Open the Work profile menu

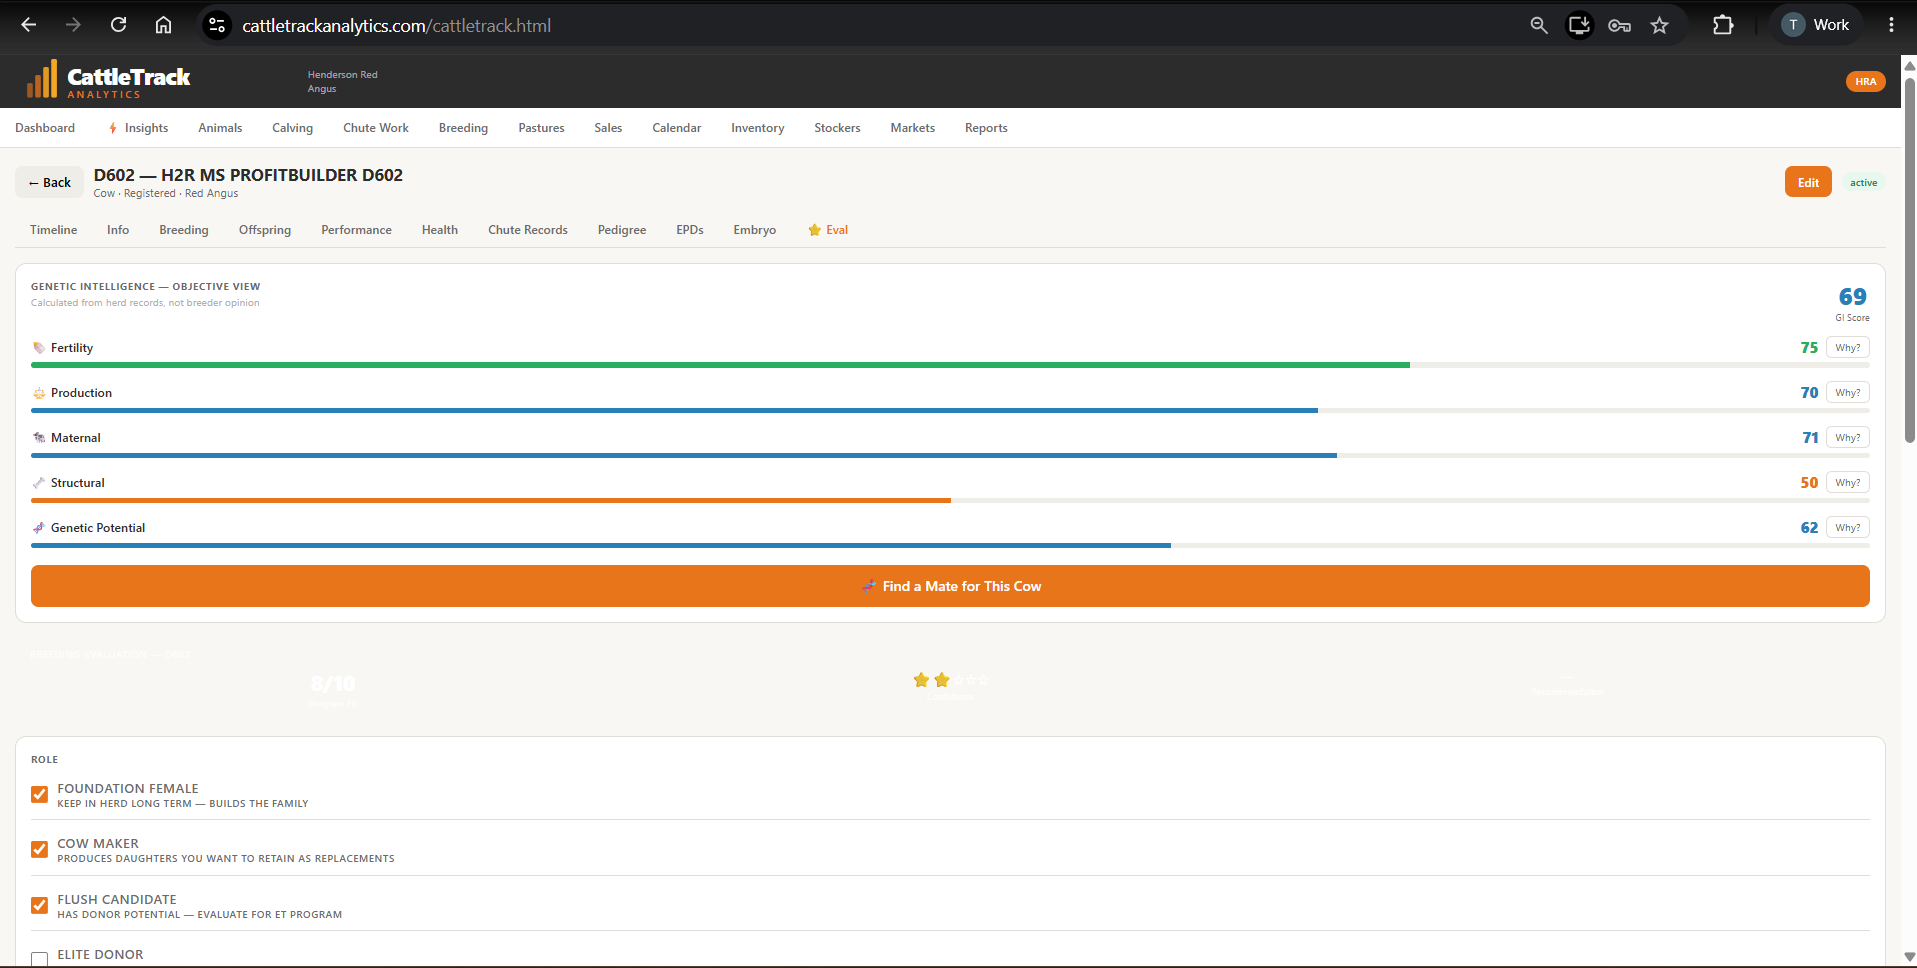(x=1816, y=25)
